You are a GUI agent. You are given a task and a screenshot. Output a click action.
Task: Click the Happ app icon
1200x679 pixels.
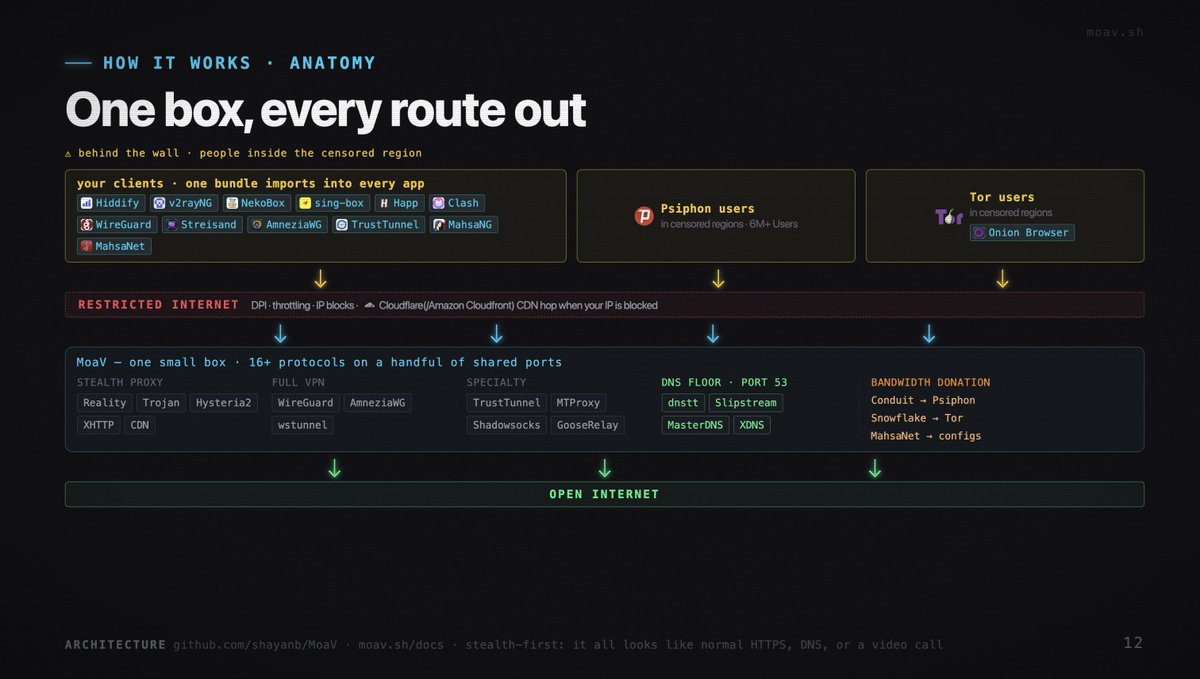coord(384,203)
